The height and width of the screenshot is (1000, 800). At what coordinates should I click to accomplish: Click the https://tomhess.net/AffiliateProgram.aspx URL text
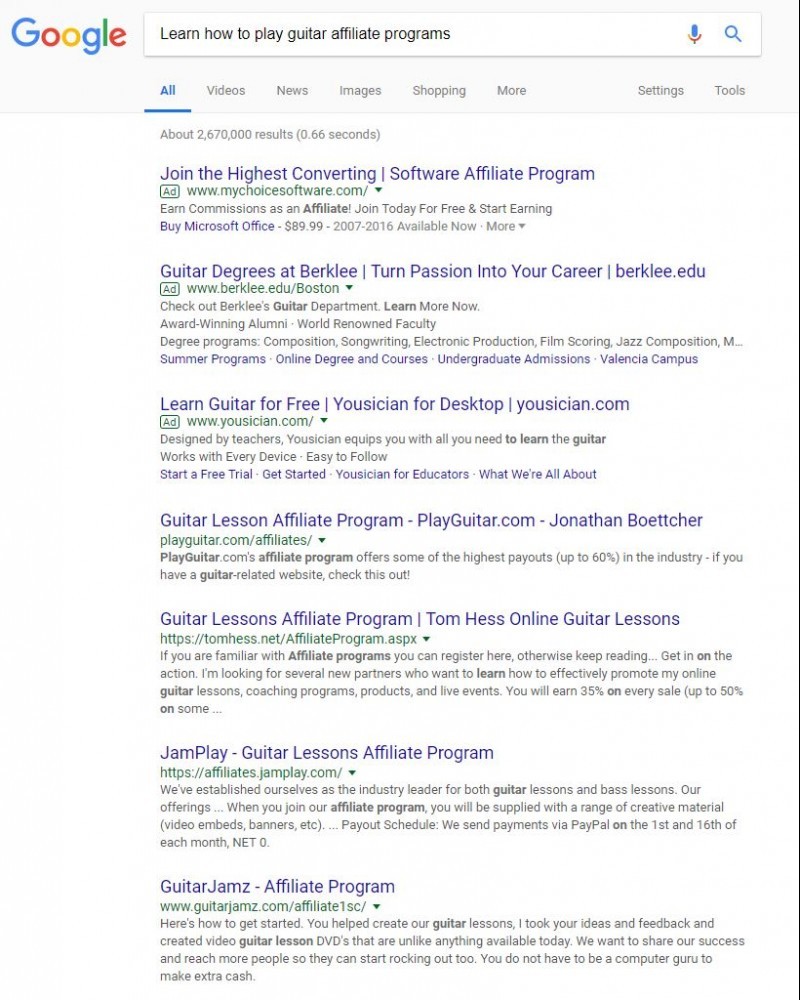(x=288, y=638)
